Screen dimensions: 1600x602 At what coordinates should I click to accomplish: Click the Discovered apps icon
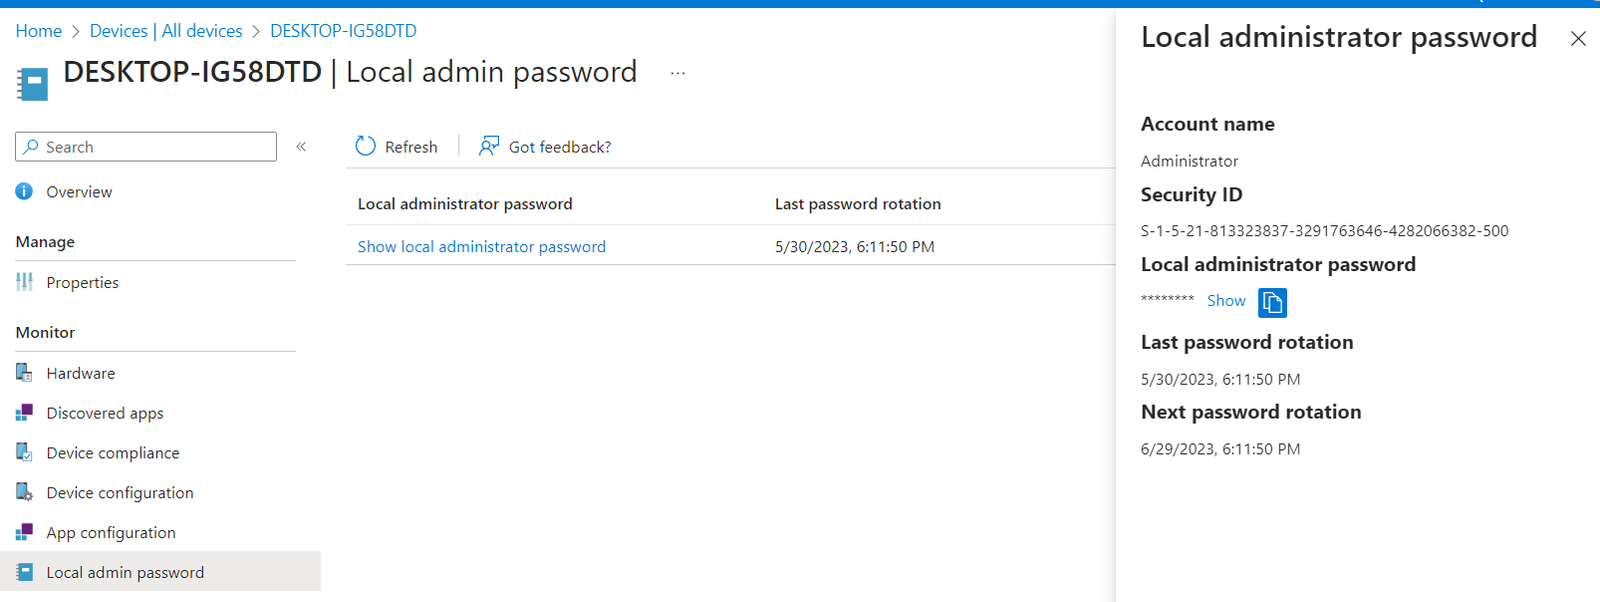[23, 412]
